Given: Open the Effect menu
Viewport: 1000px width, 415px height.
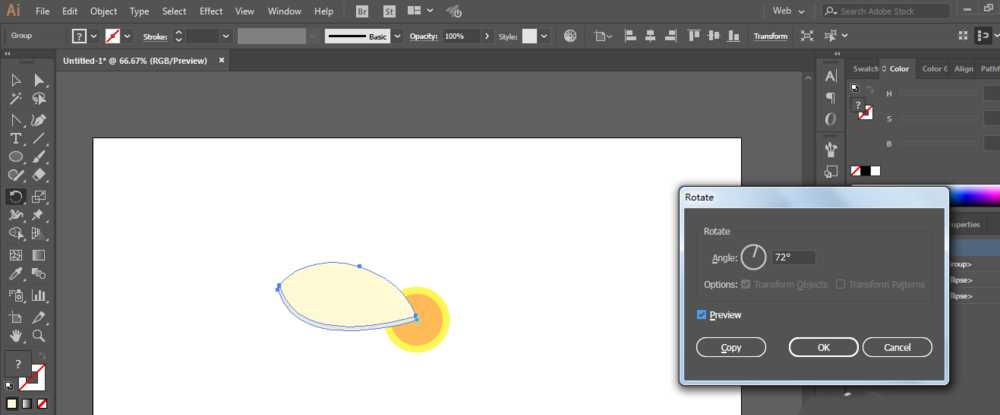Looking at the screenshot, I should point(211,11).
